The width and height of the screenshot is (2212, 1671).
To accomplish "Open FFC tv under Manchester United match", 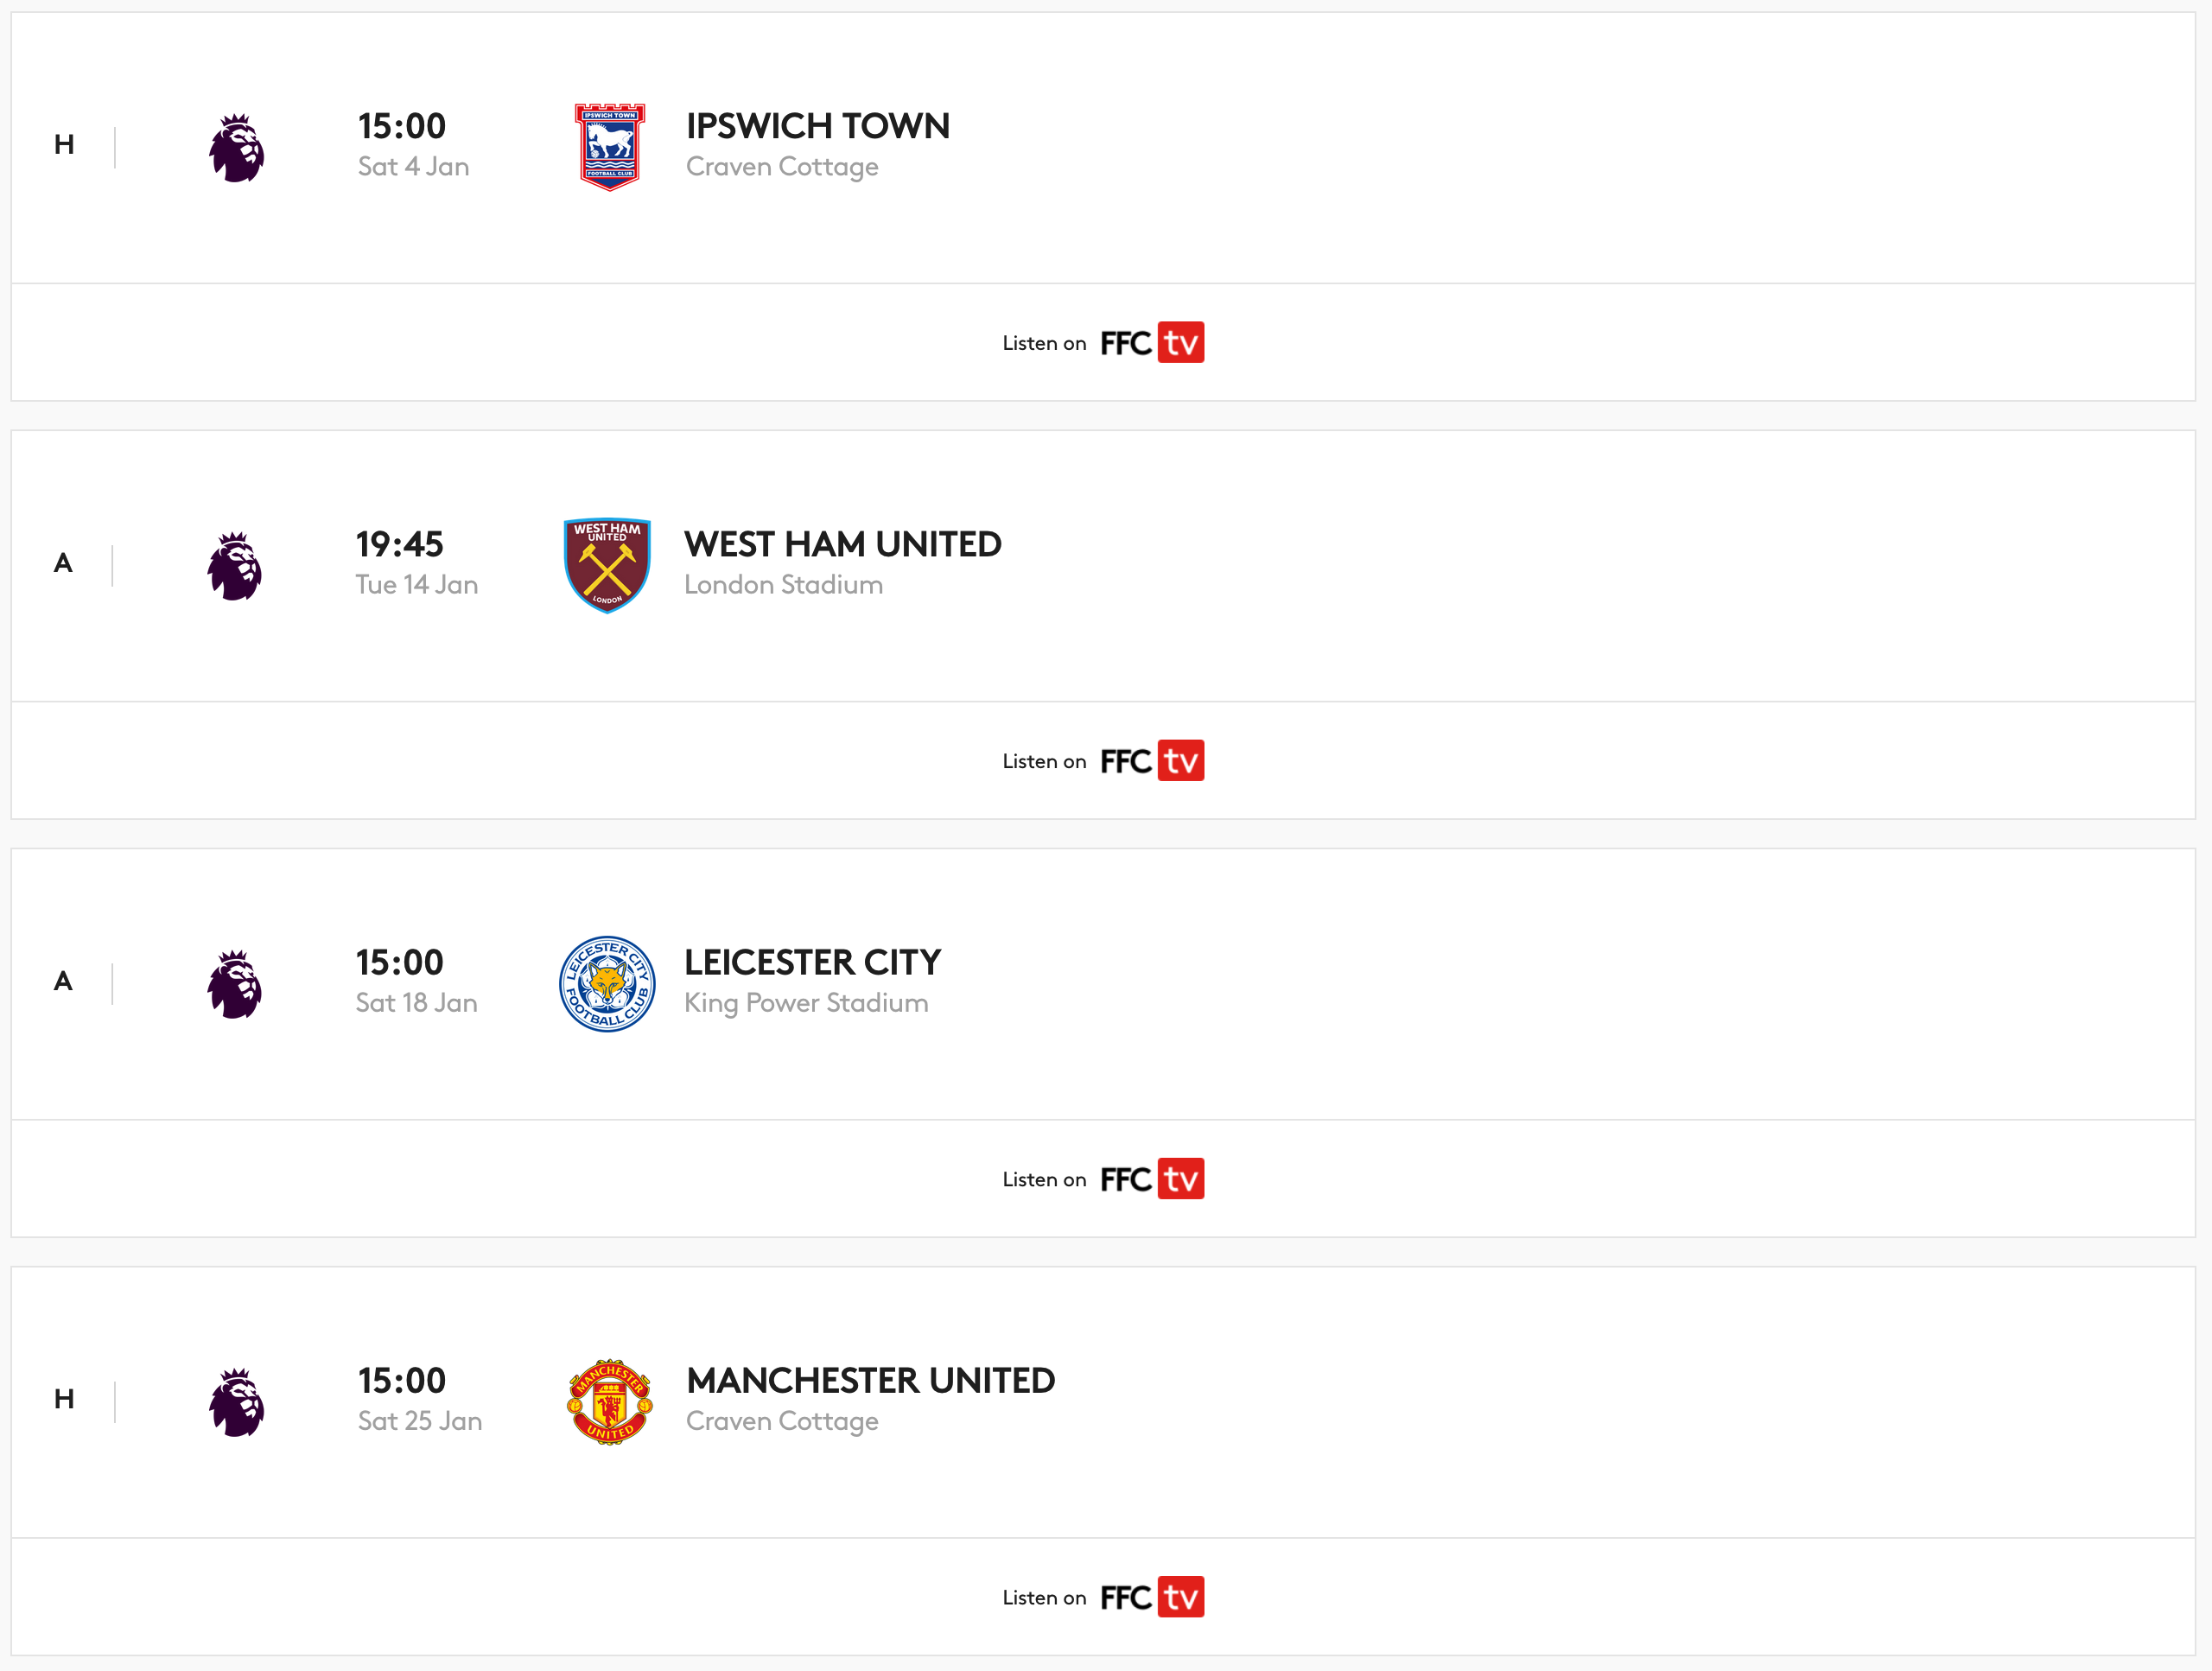I will tap(1152, 1596).
